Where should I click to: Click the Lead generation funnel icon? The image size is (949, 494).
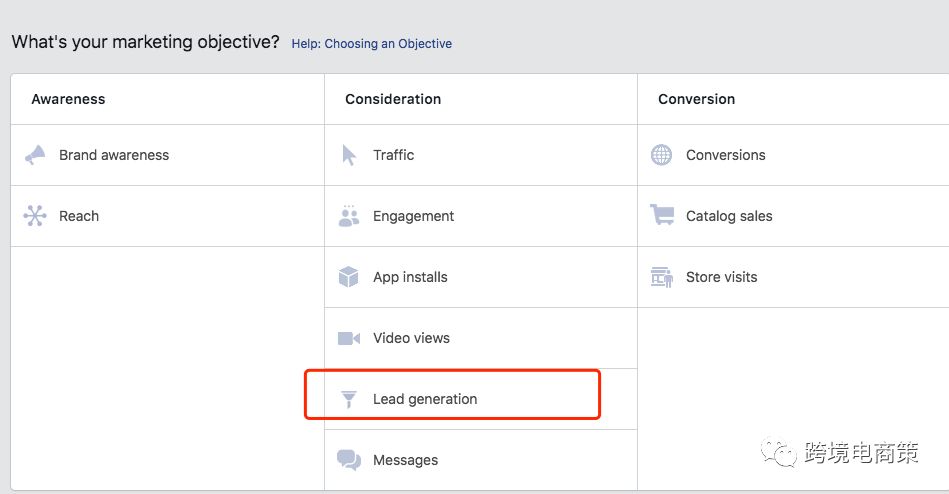[349, 399]
